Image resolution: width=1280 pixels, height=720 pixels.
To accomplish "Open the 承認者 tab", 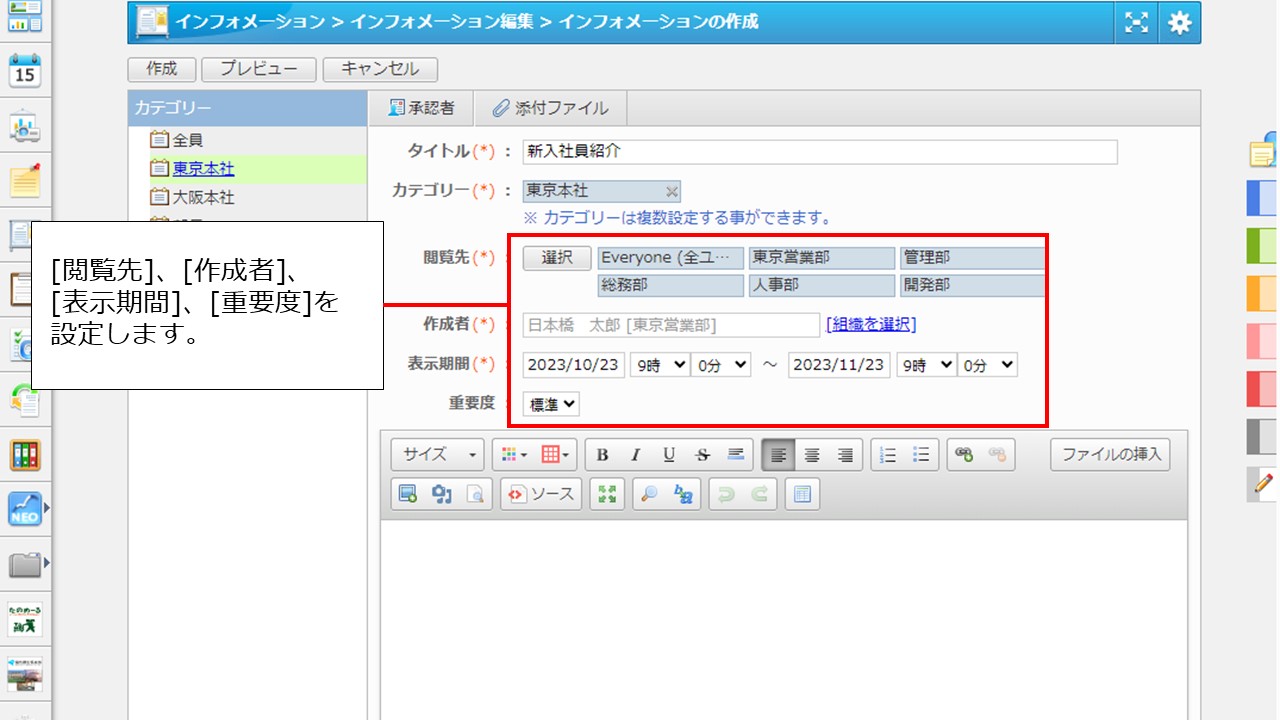I will coord(421,108).
